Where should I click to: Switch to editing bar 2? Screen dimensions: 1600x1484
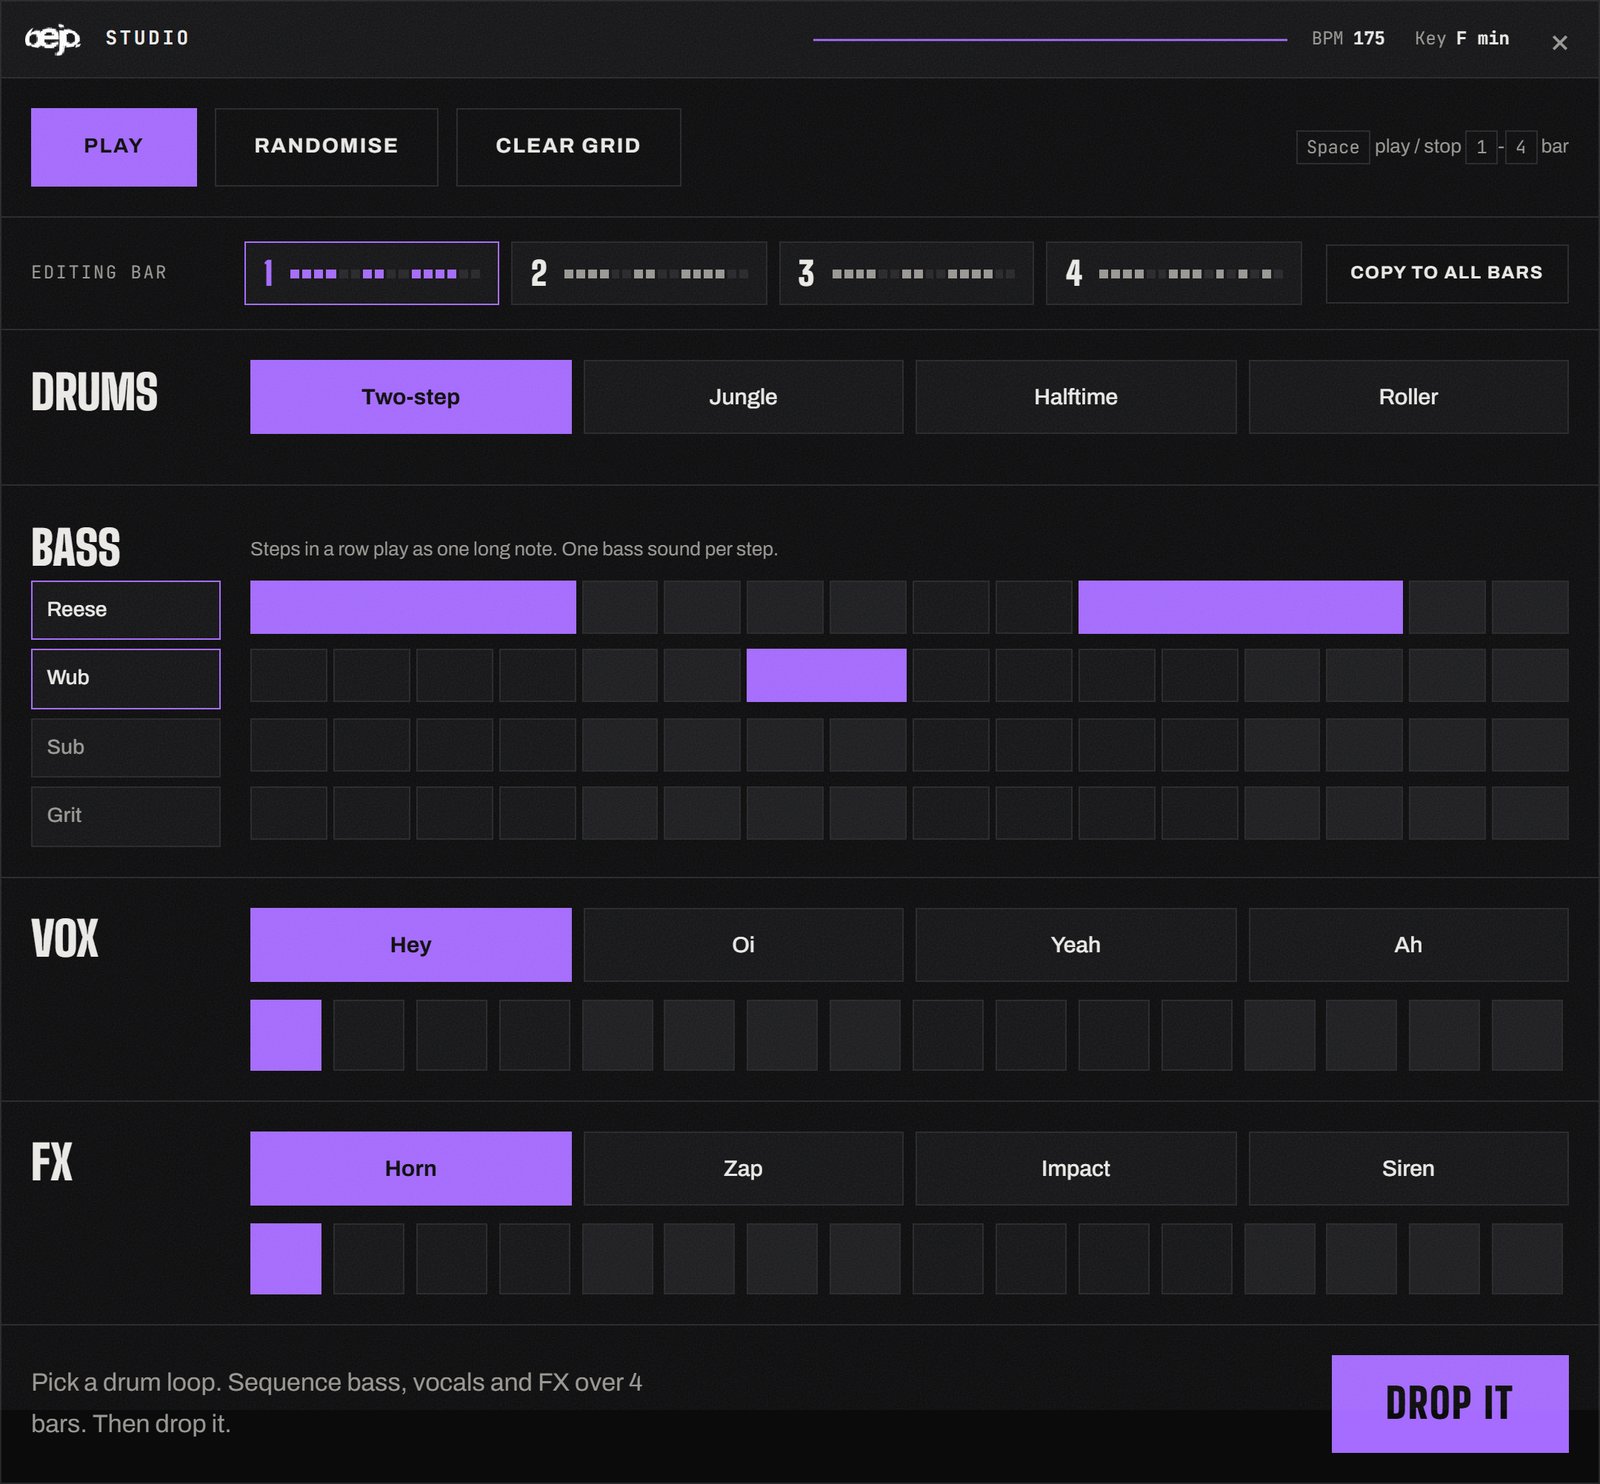pyautogui.click(x=639, y=273)
